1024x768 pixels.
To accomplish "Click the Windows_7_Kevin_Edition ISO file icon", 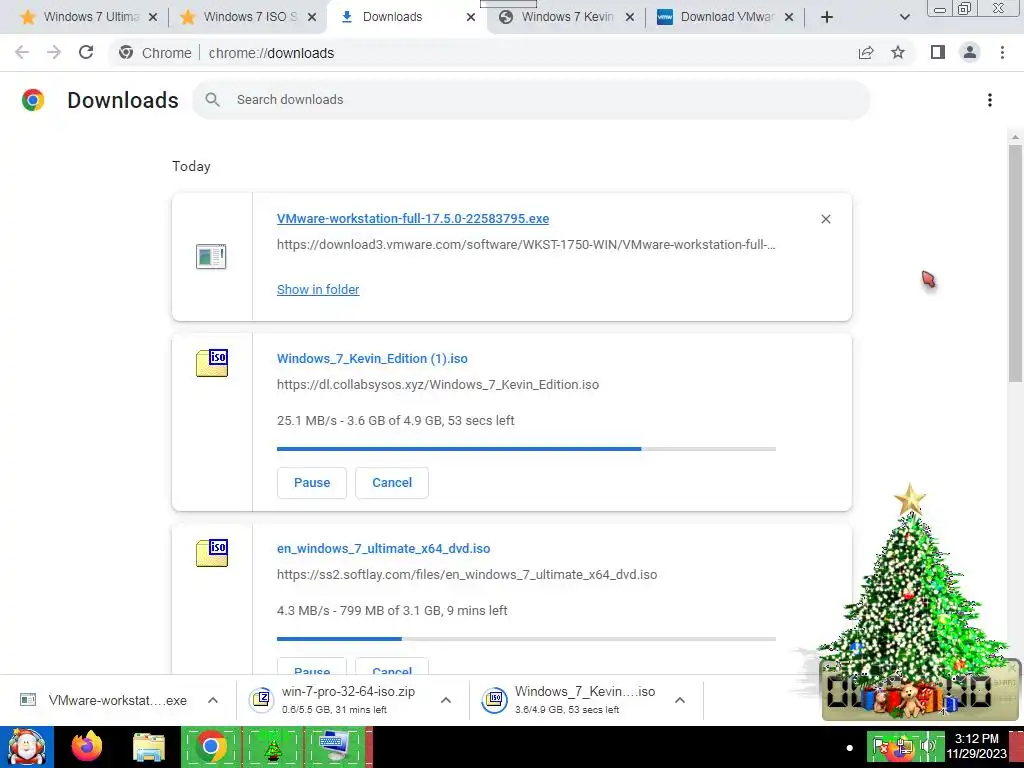I will (212, 363).
